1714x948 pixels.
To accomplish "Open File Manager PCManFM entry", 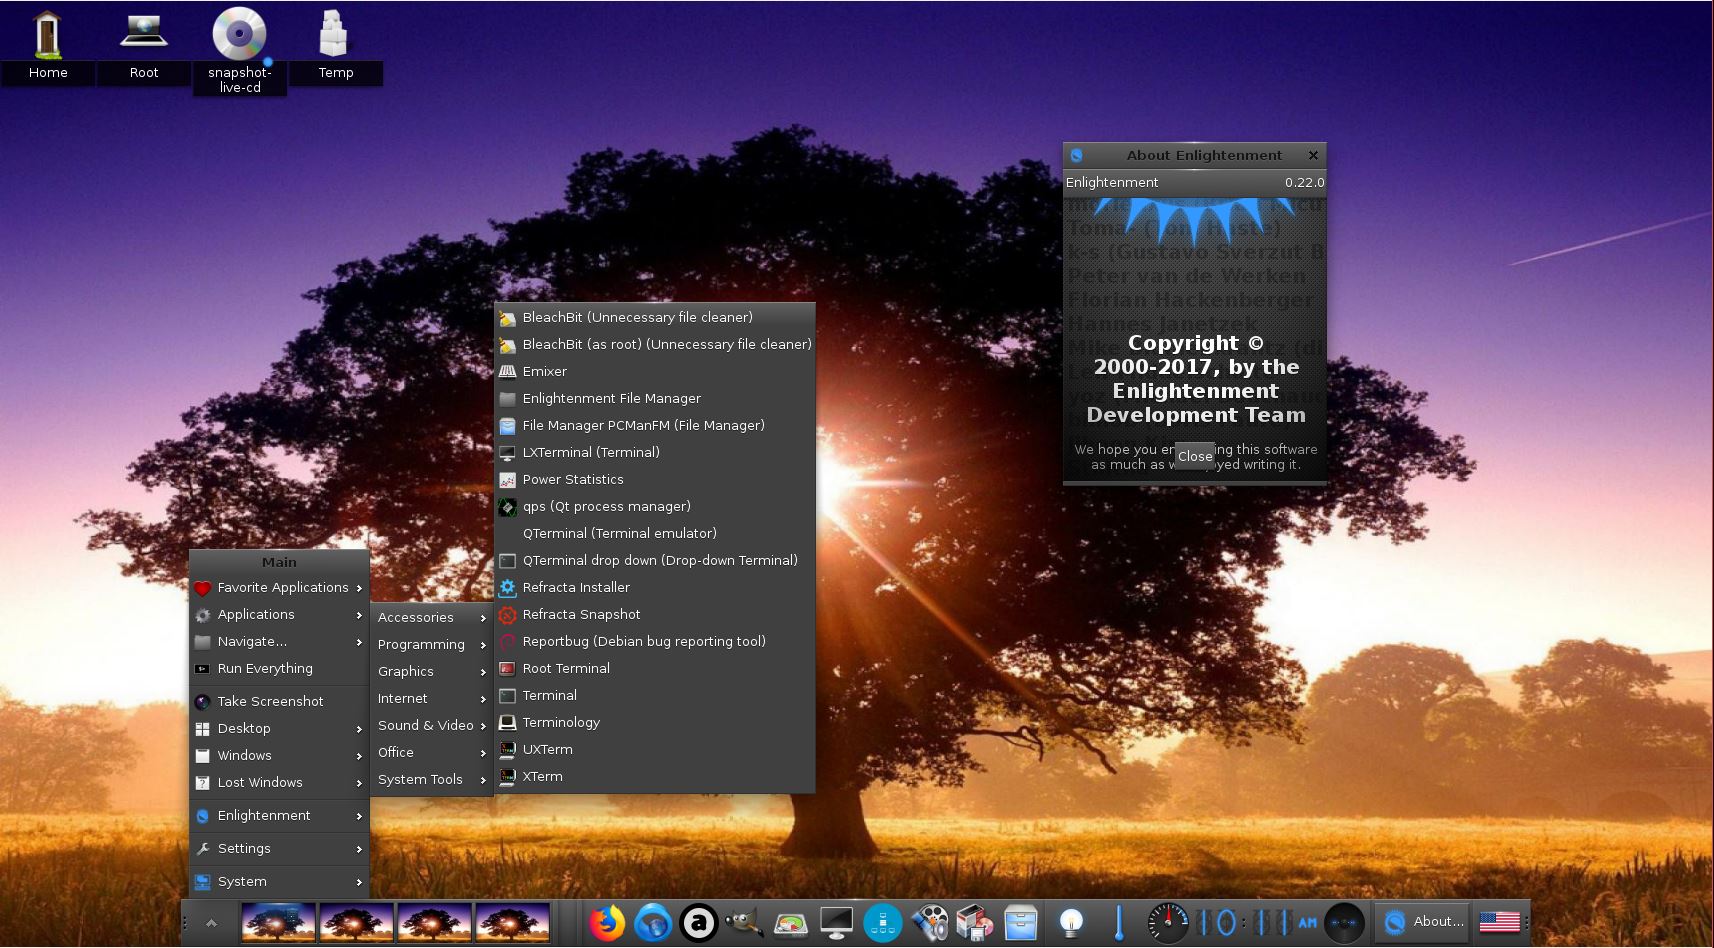I will click(655, 425).
